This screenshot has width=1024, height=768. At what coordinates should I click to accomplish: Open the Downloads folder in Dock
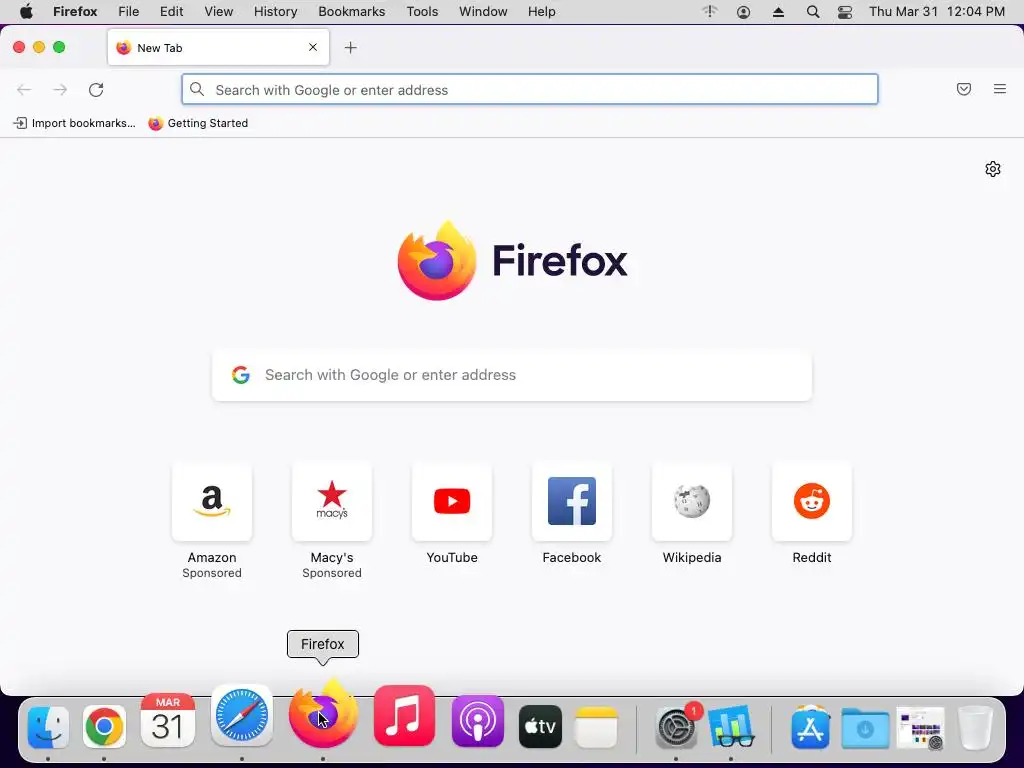865,728
